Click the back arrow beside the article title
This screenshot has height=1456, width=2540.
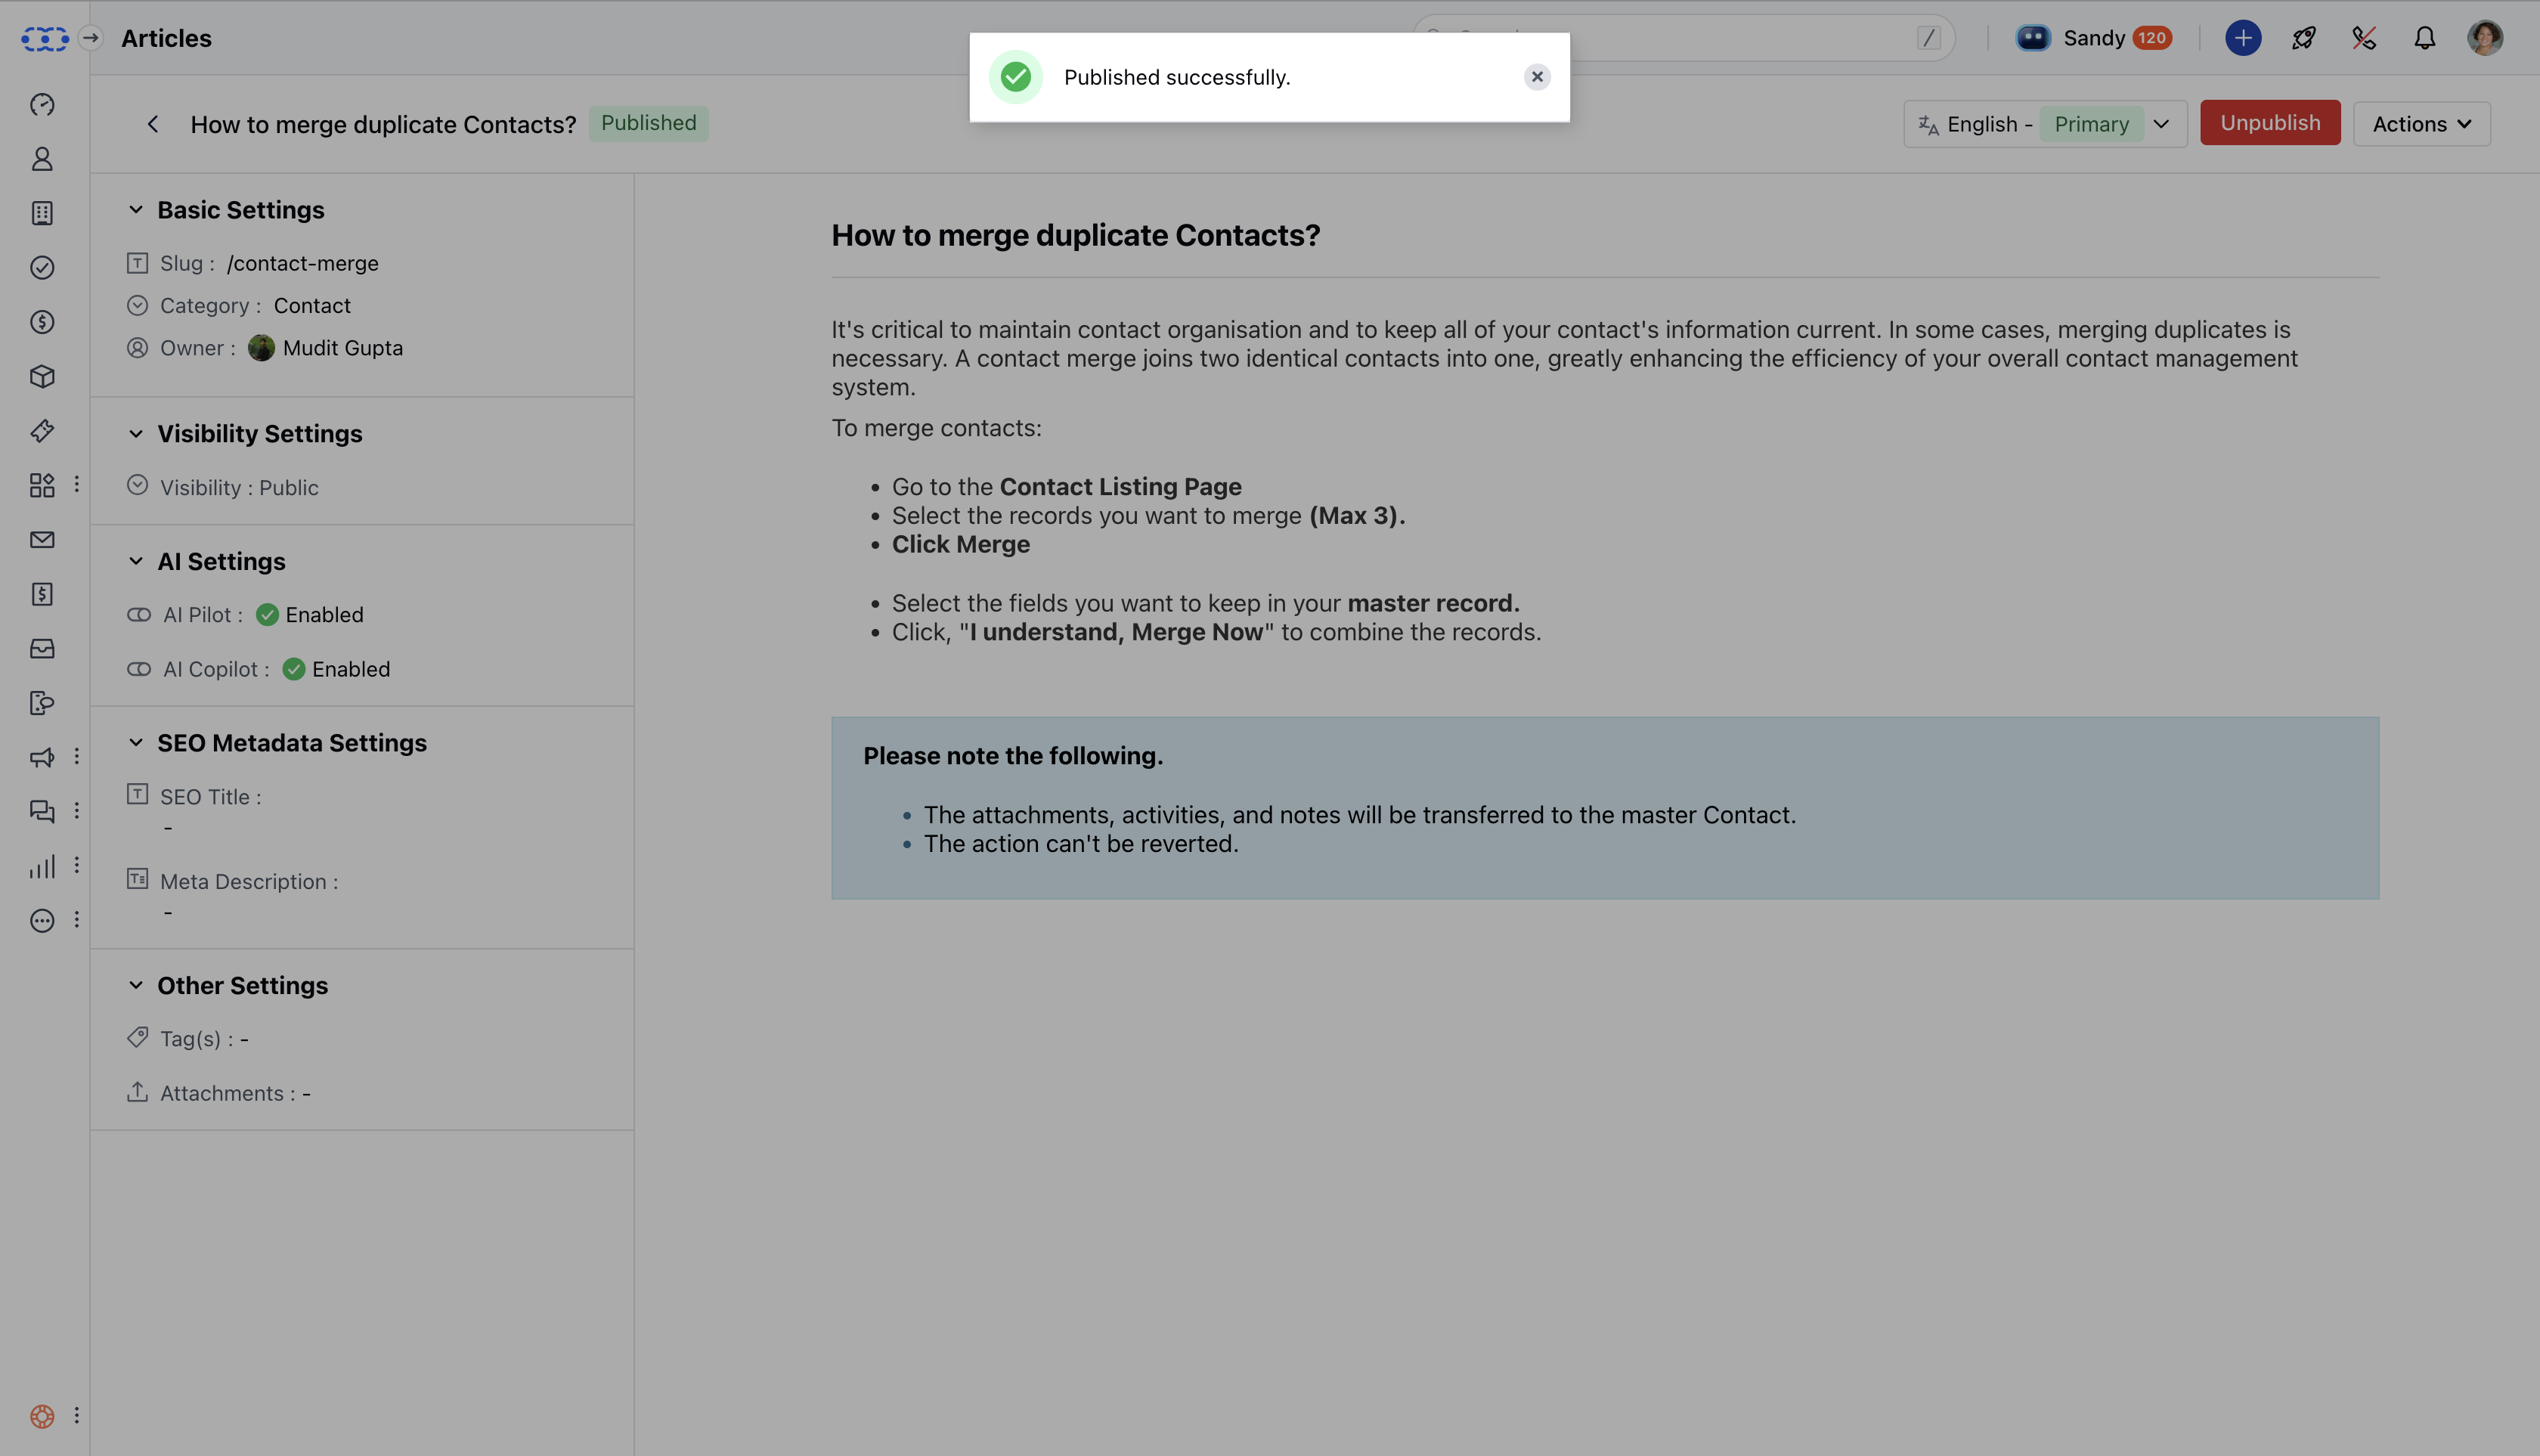153,124
